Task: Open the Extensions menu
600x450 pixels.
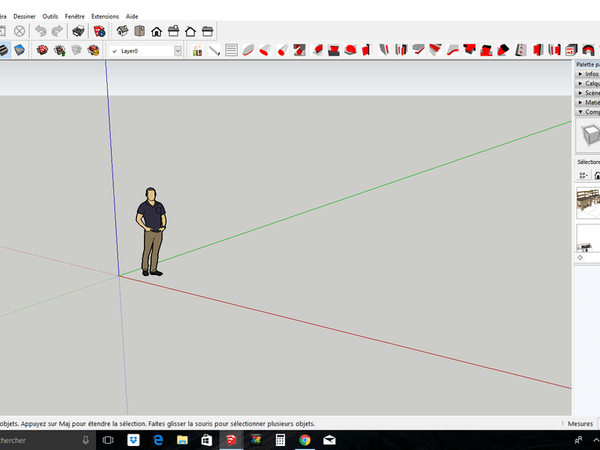Action: pos(104,17)
